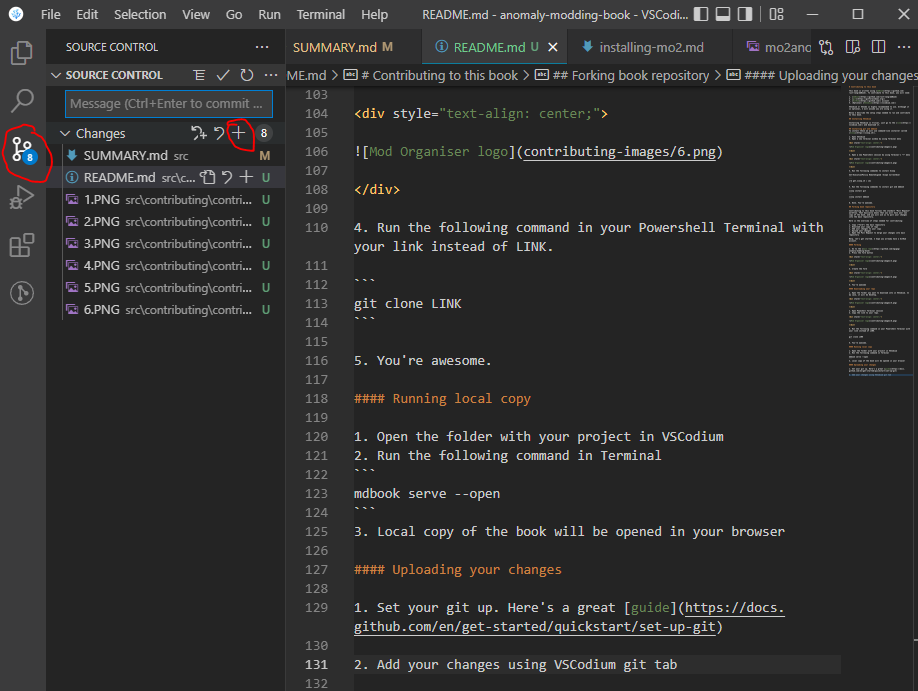Image resolution: width=918 pixels, height=691 pixels.
Task: Open Source Control view with 8 badge
Action: coord(23,150)
